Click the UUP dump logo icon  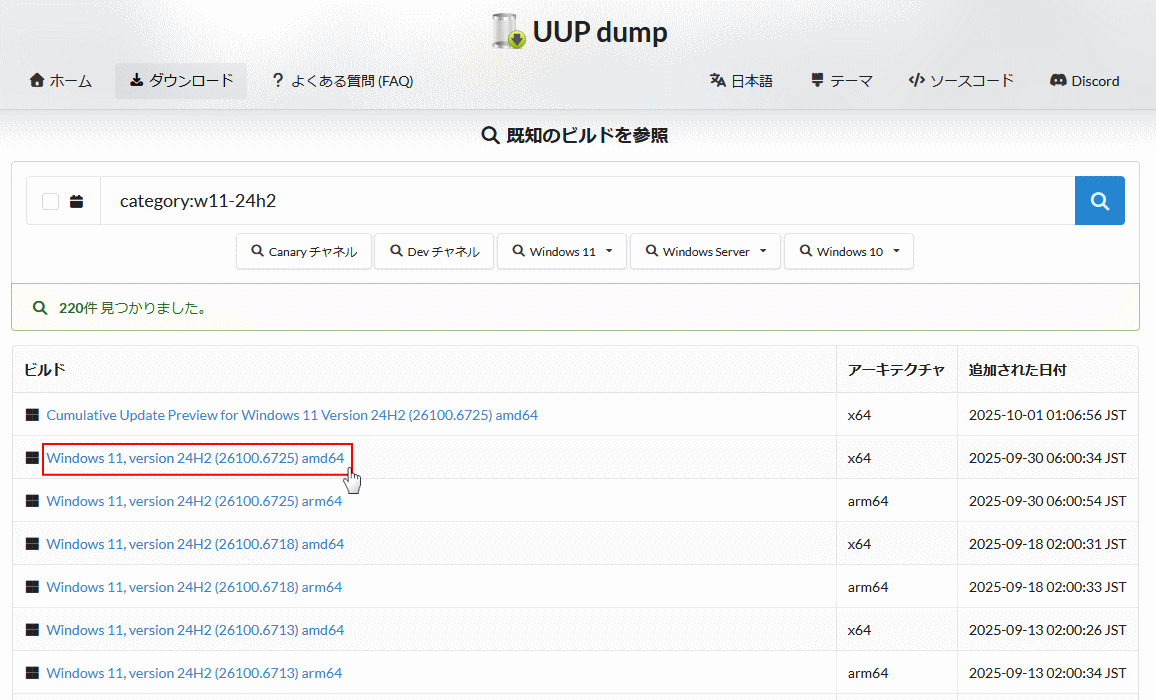pyautogui.click(x=509, y=32)
